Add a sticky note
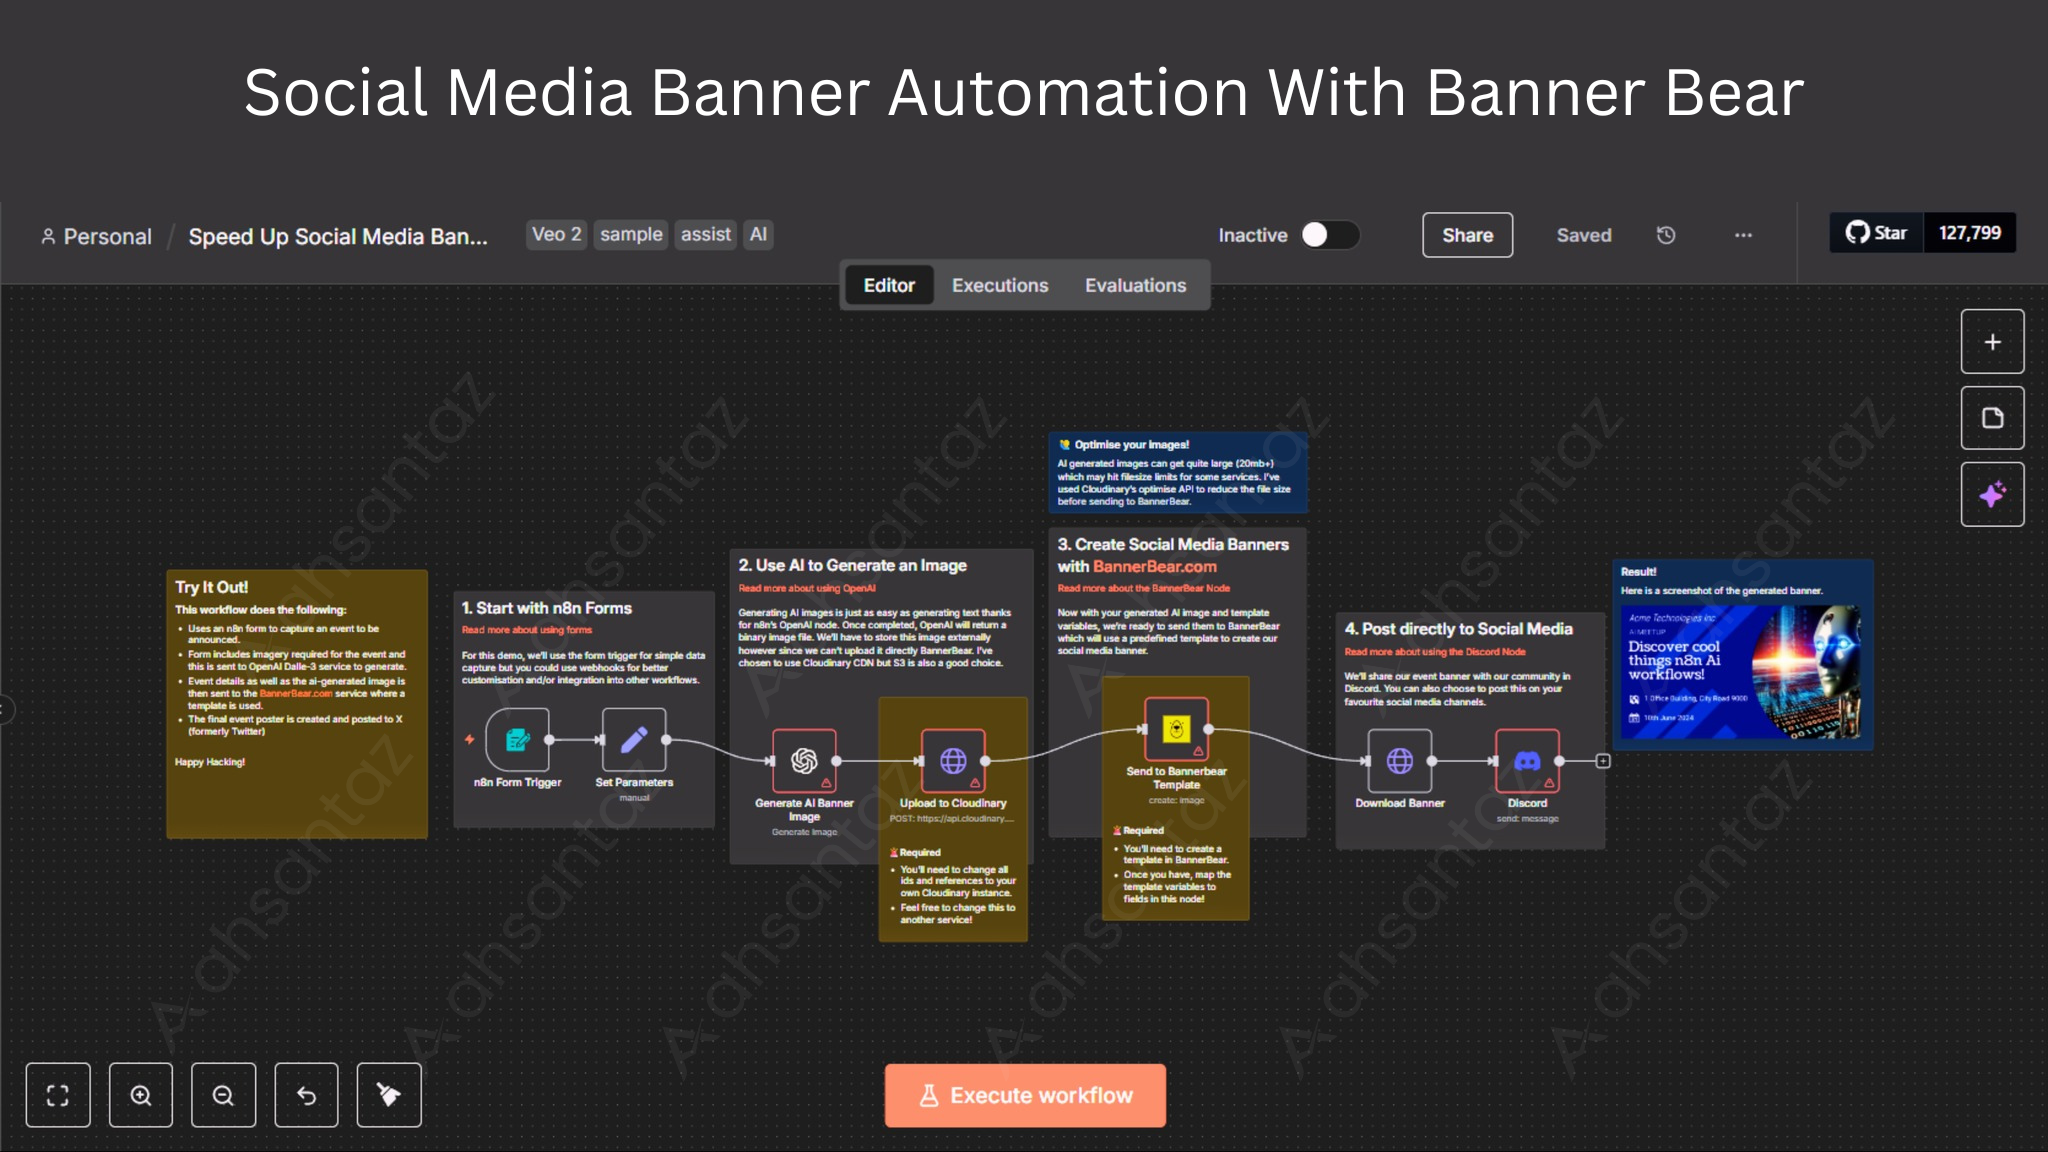The image size is (2048, 1152). pyautogui.click(x=1992, y=418)
